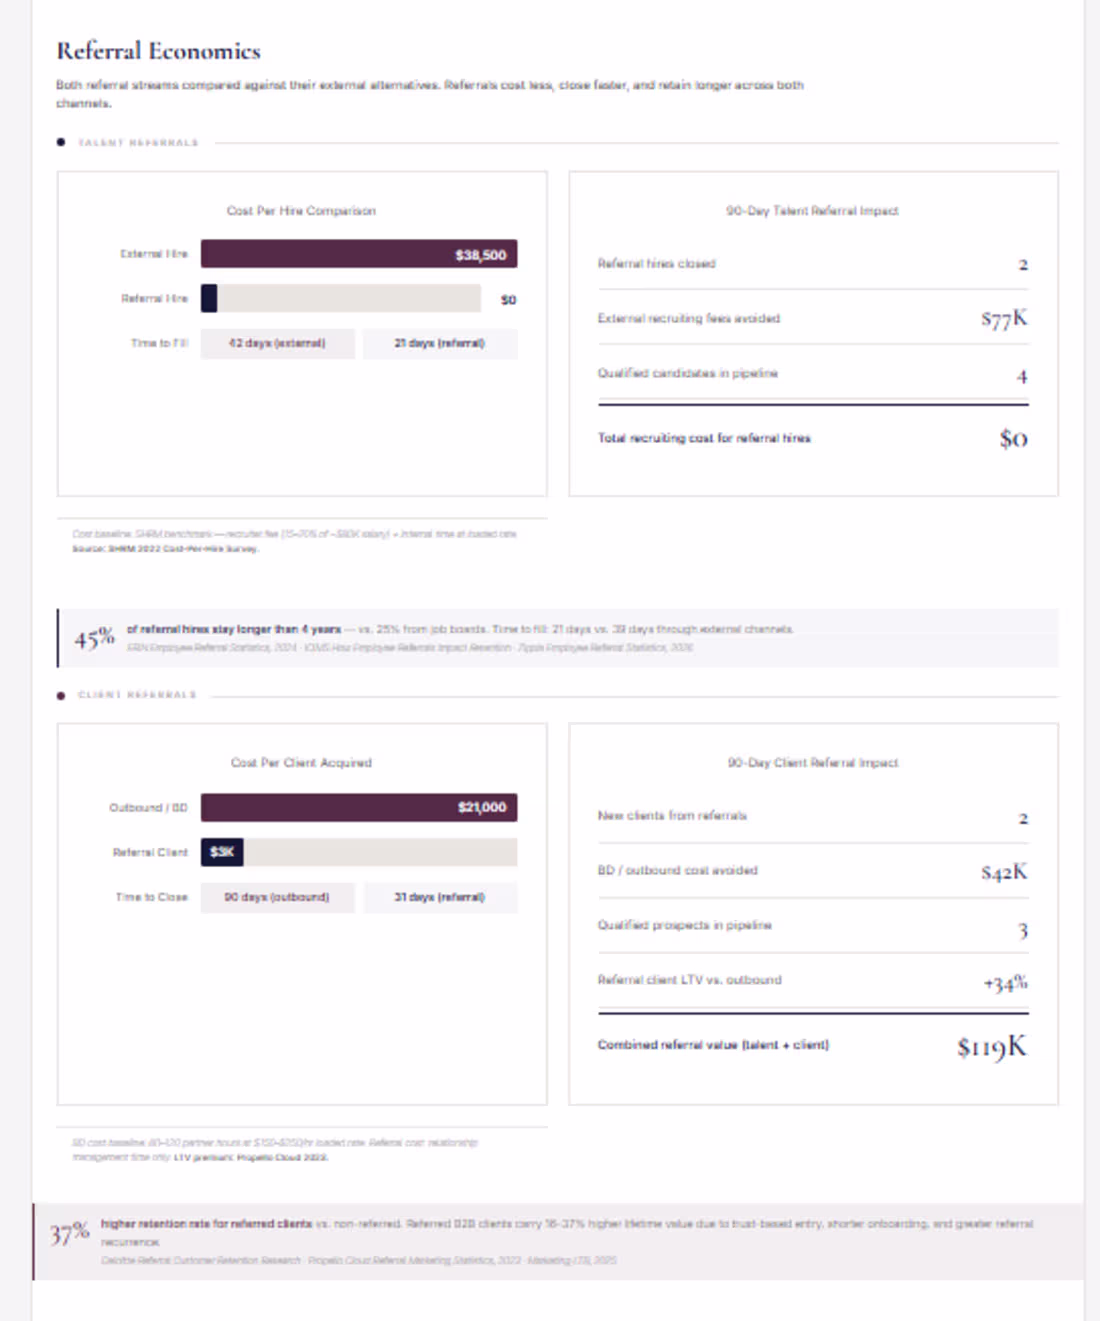Click the 37% higher retention figure
Screen dimensions: 1100x1321
point(70,1232)
